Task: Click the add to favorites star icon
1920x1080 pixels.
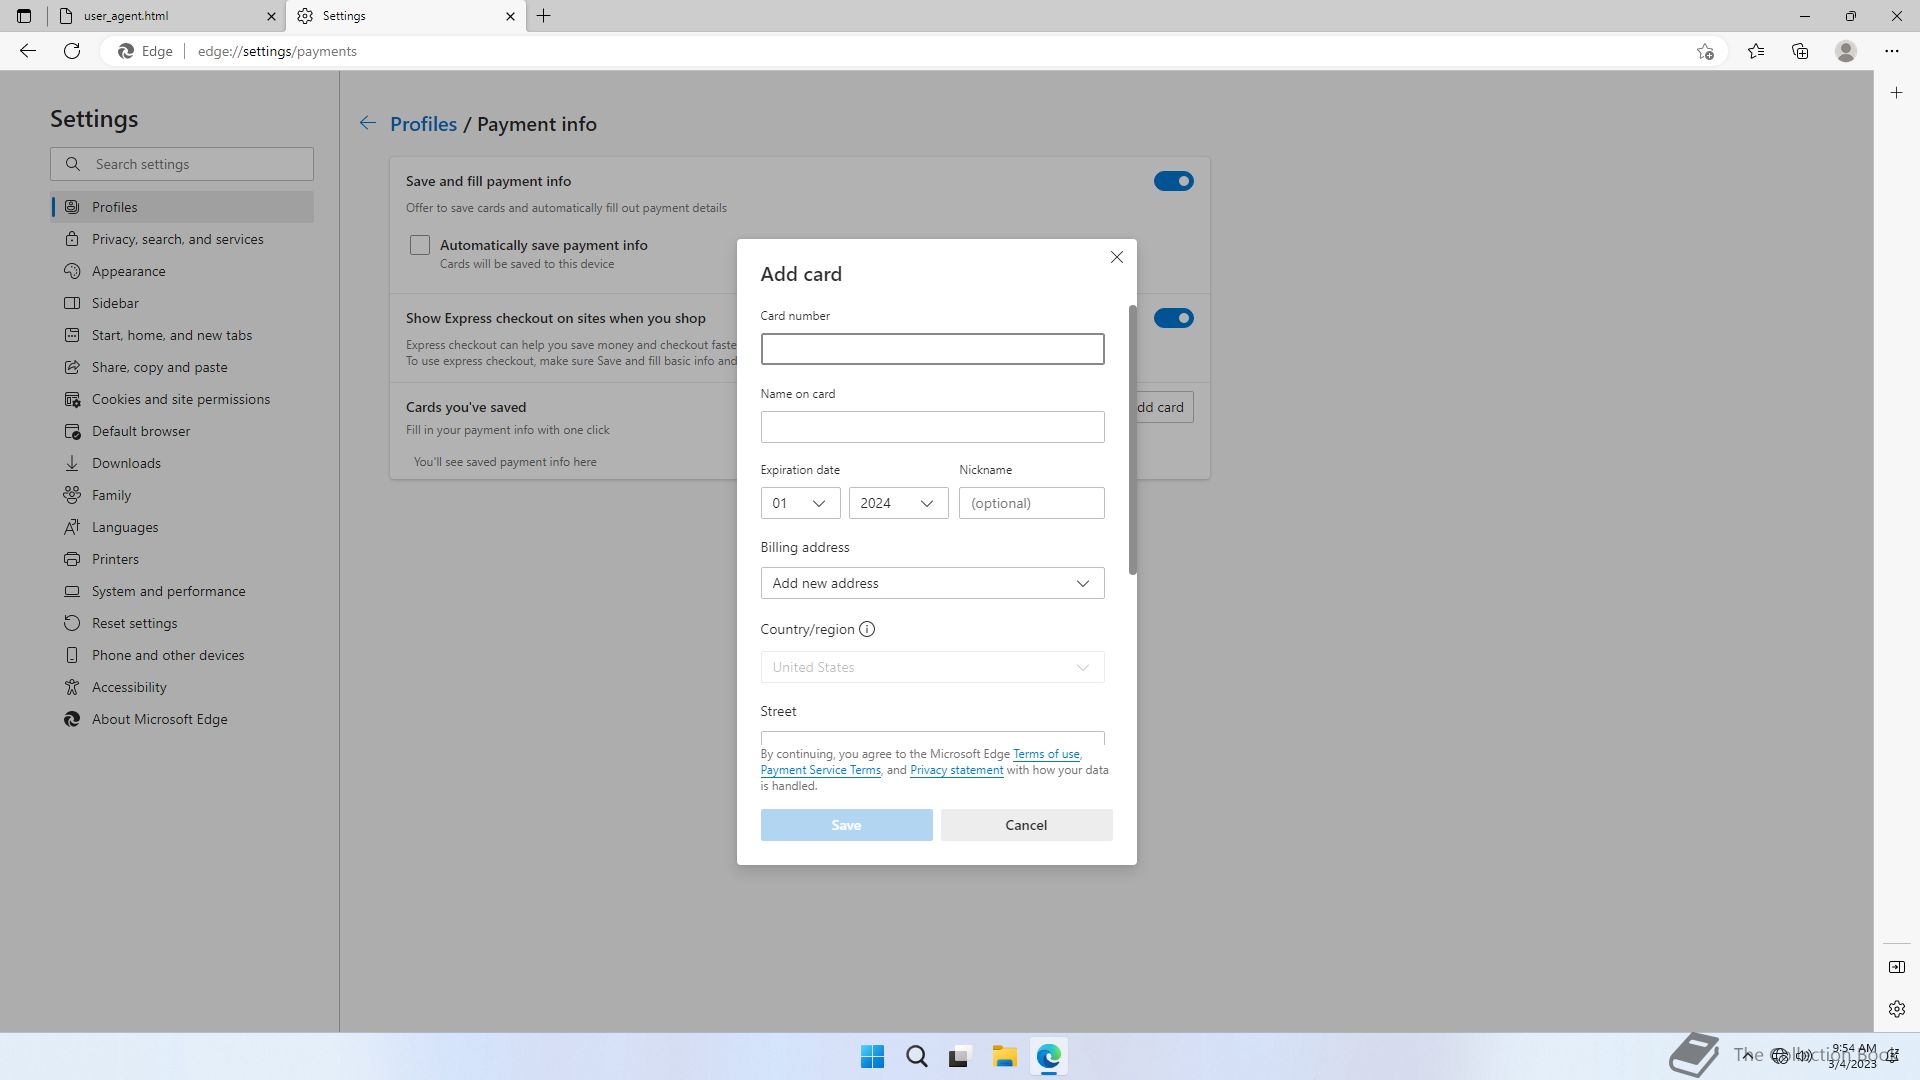Action: [x=1705, y=51]
